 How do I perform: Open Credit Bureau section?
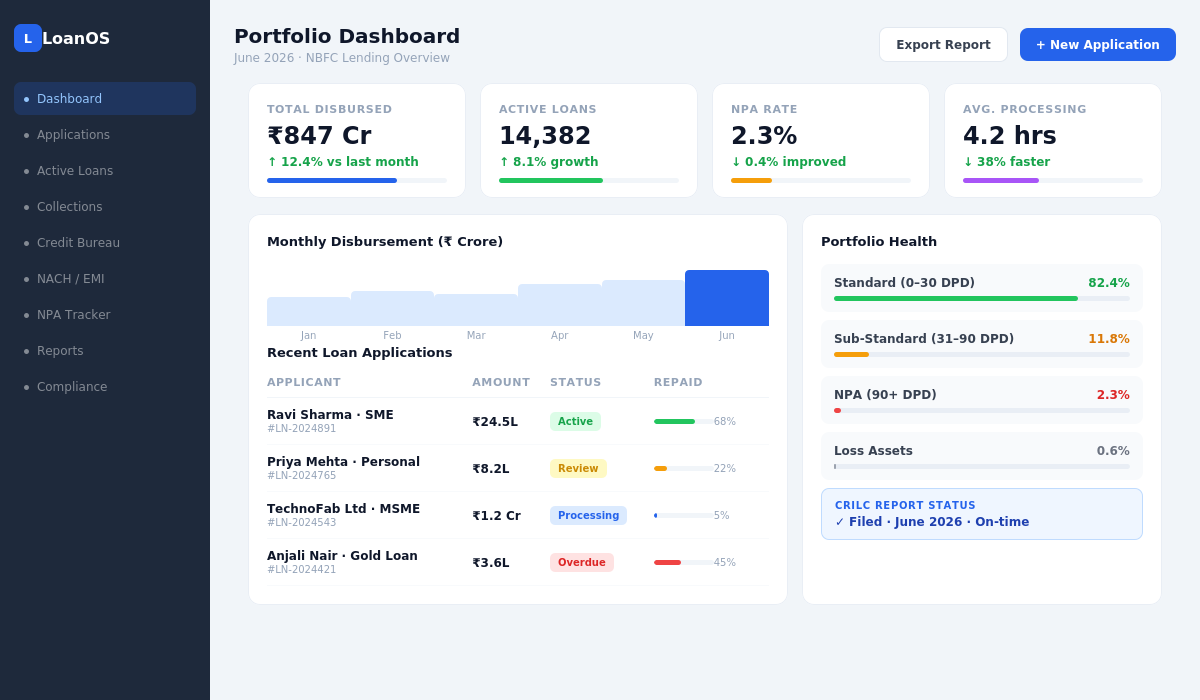[105, 243]
